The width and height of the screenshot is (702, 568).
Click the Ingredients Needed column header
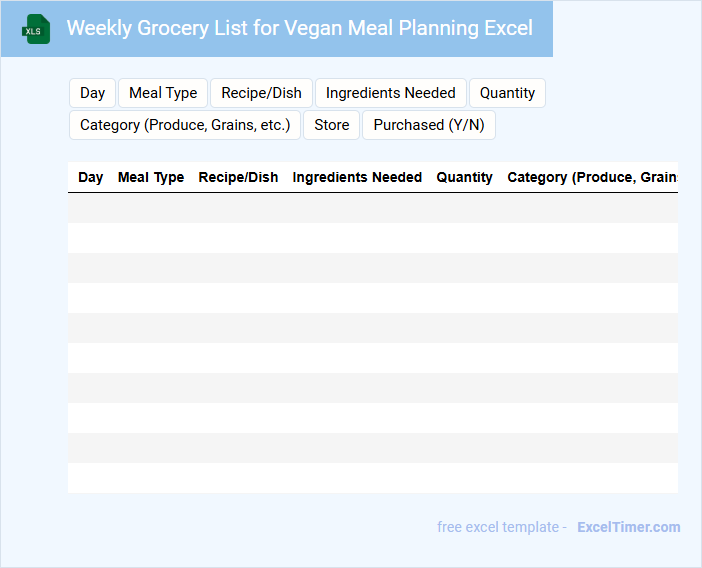357,177
